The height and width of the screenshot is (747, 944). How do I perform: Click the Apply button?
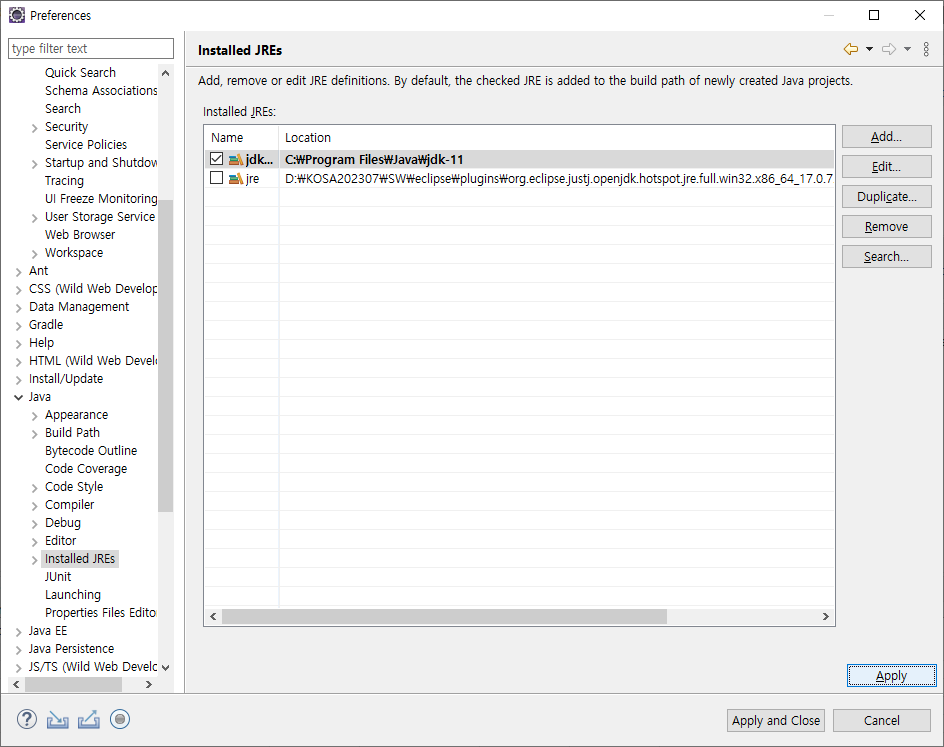click(x=892, y=676)
